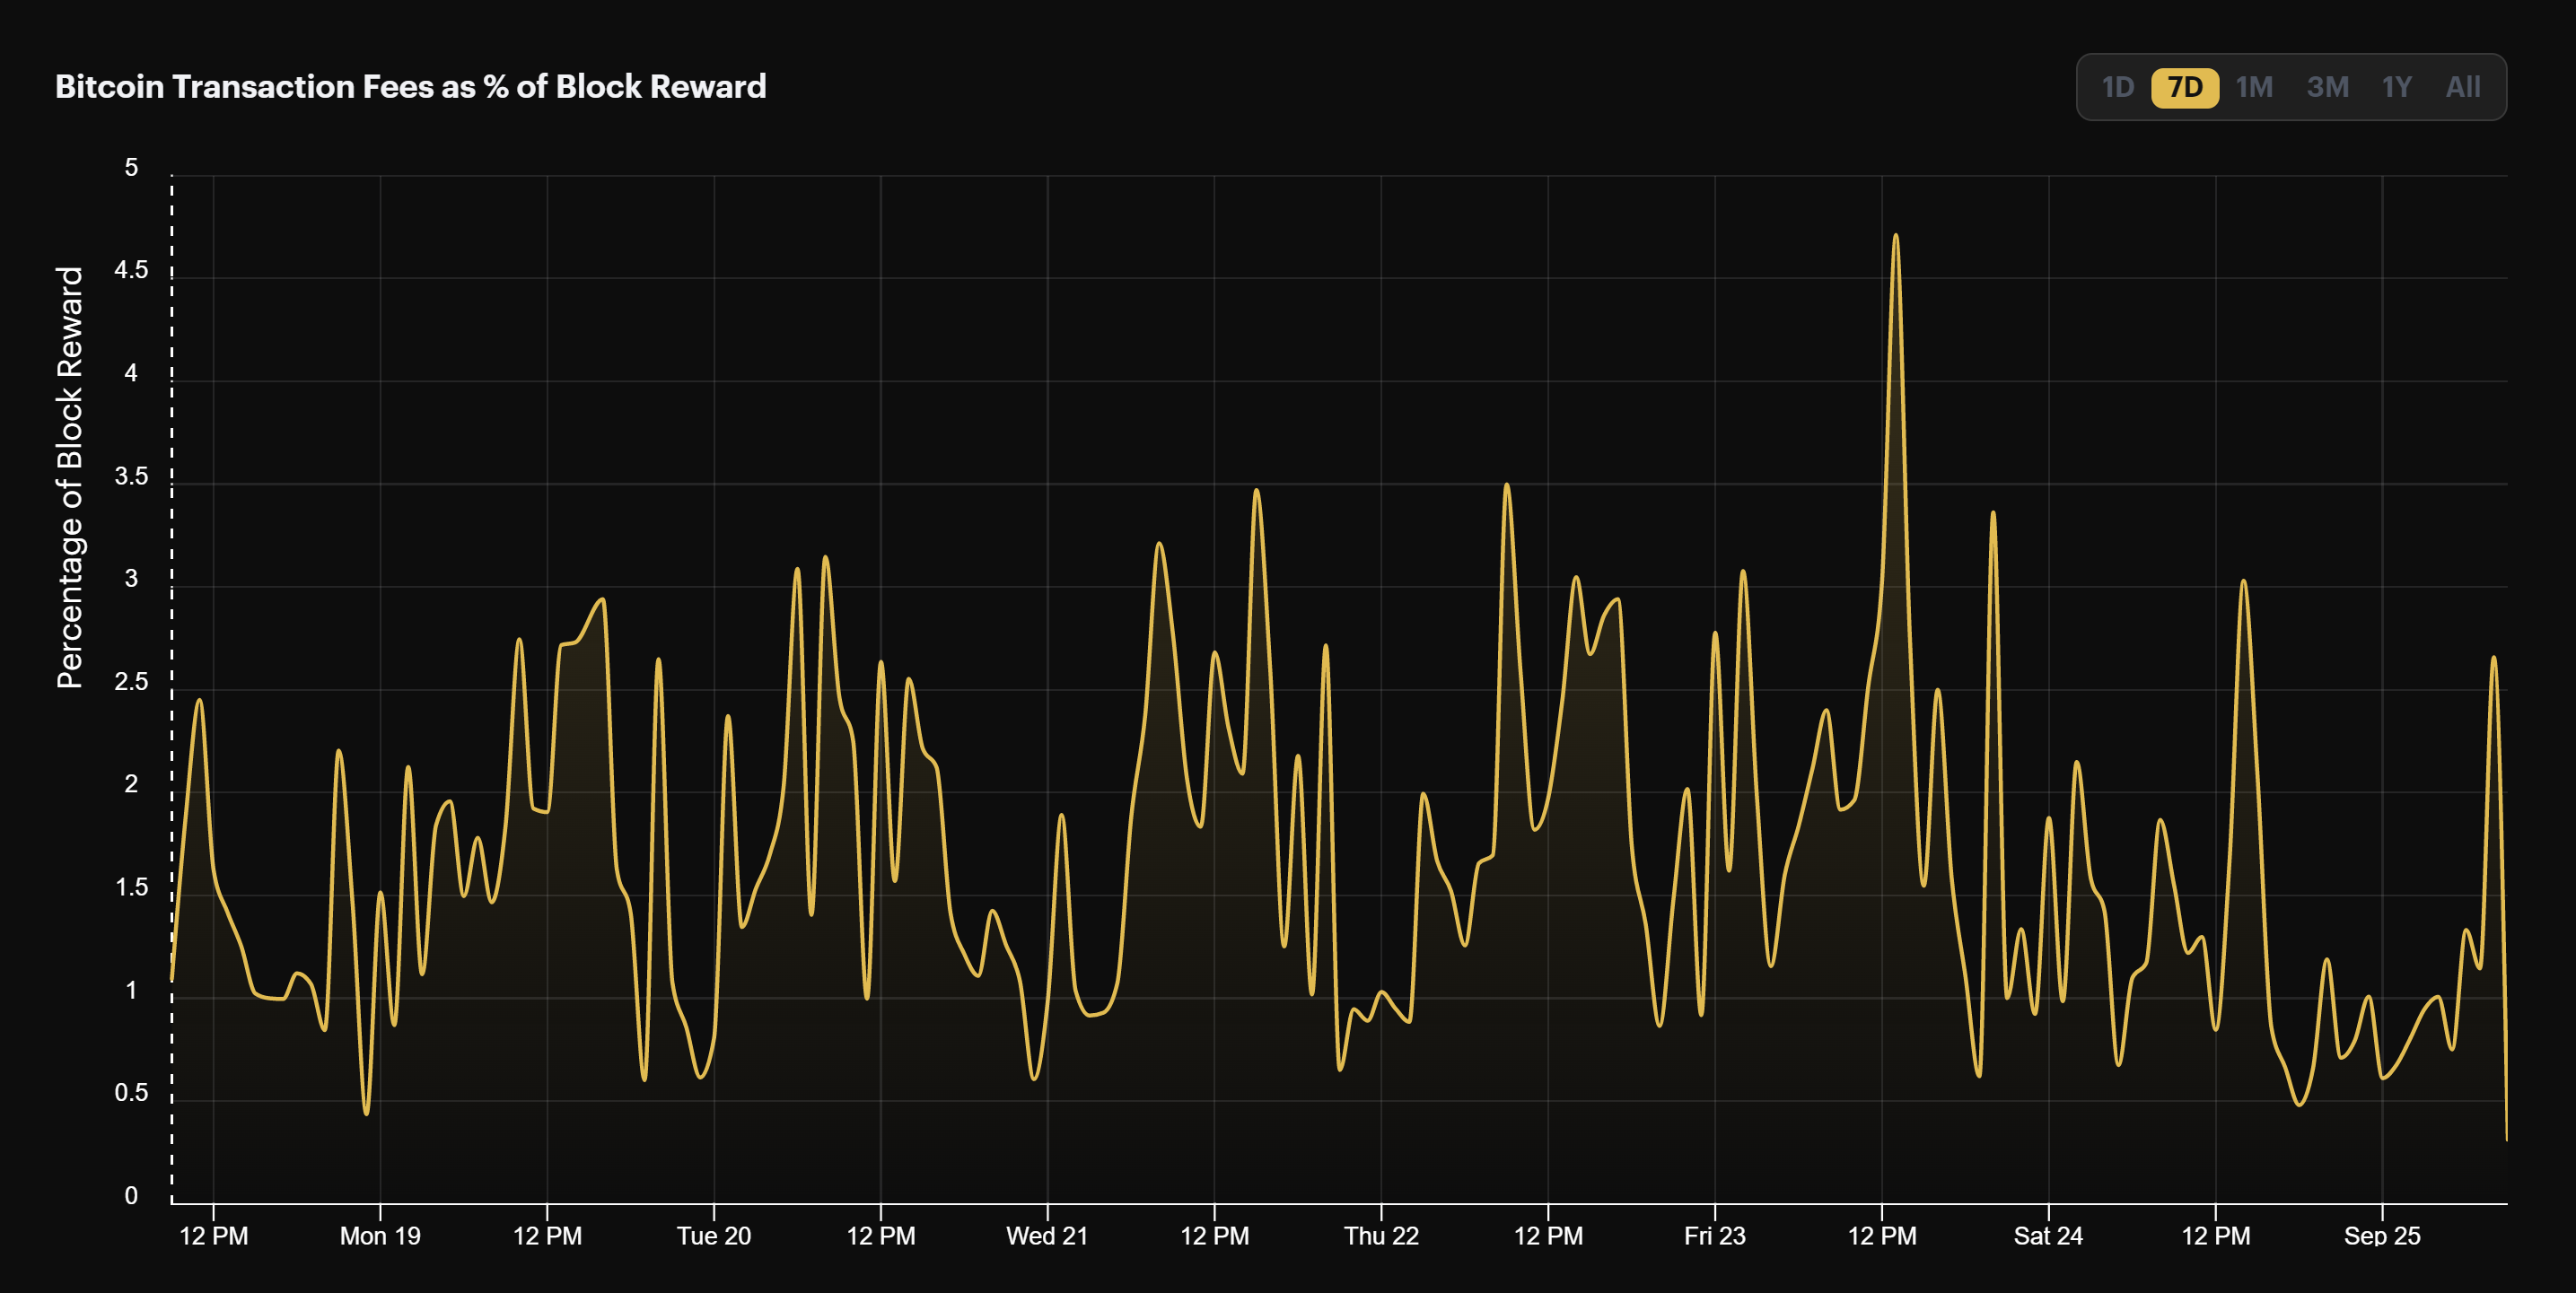This screenshot has width=2576, height=1293.
Task: Show All time range data
Action: (x=2462, y=87)
